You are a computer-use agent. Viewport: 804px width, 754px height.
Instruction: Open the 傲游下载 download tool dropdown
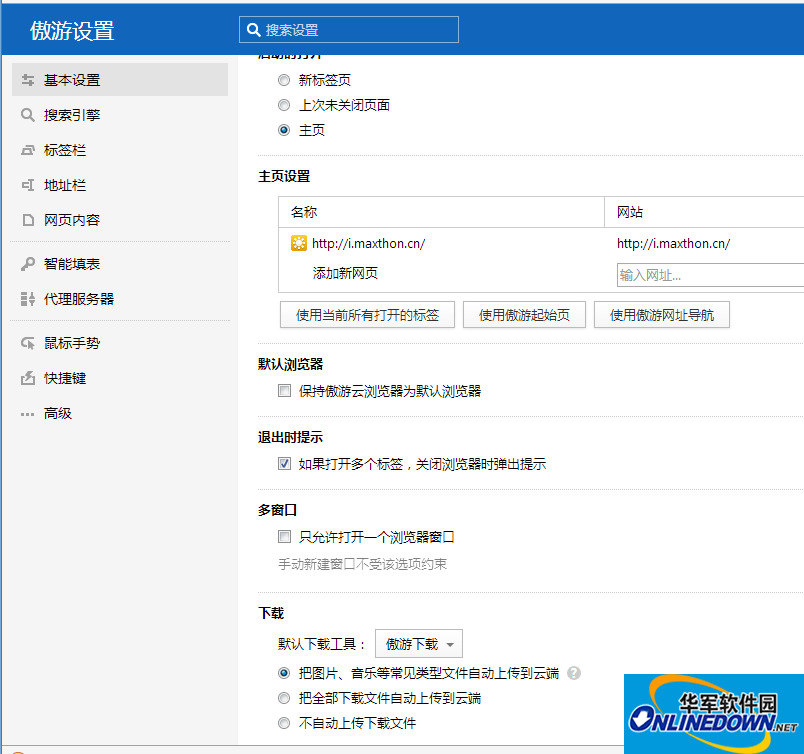pos(418,643)
